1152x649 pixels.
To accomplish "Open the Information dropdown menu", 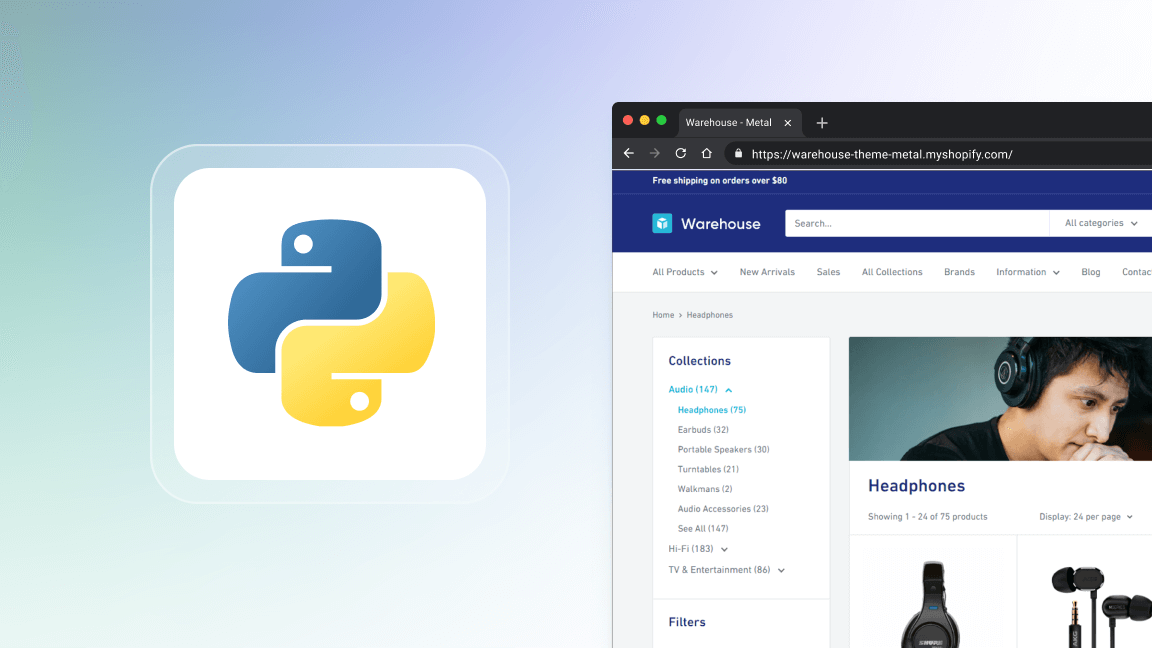I will 1027,271.
